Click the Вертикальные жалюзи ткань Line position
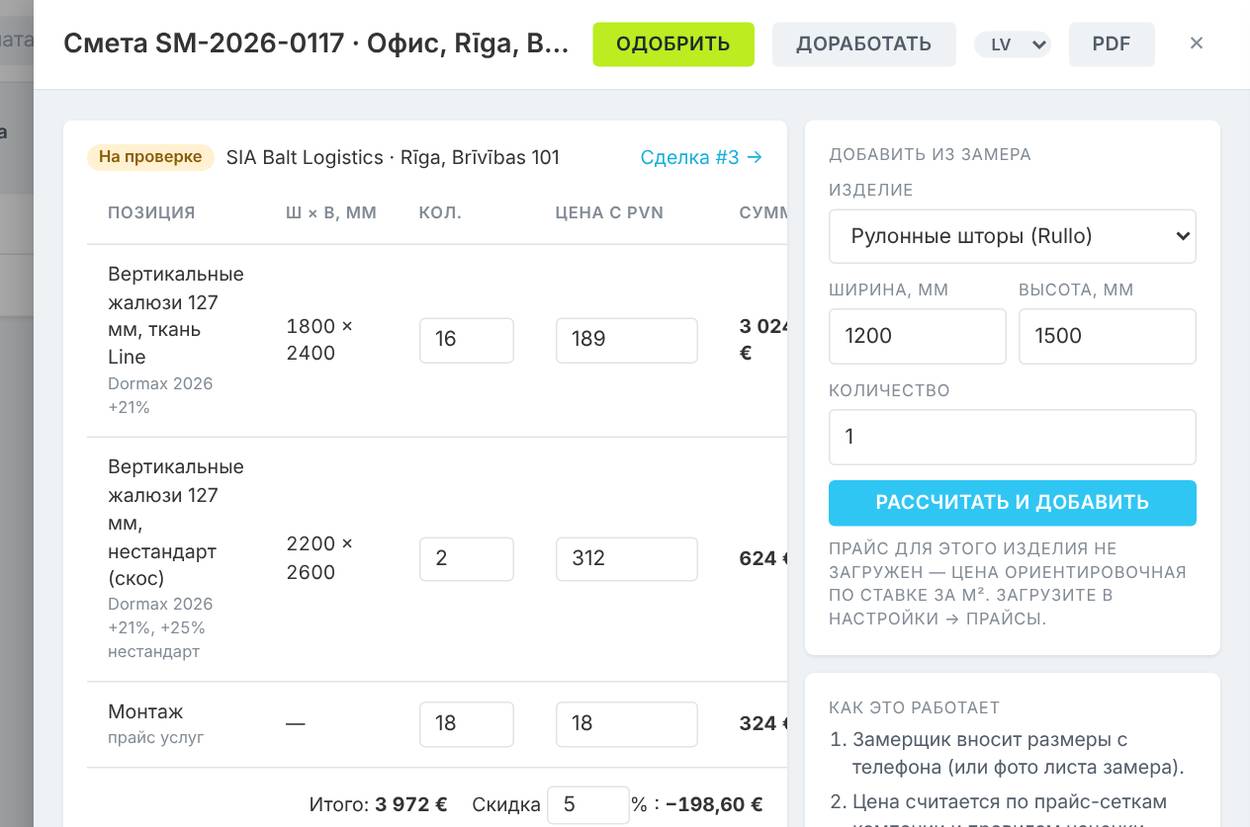Screen dimensions: 1250x827 click(x=176, y=315)
